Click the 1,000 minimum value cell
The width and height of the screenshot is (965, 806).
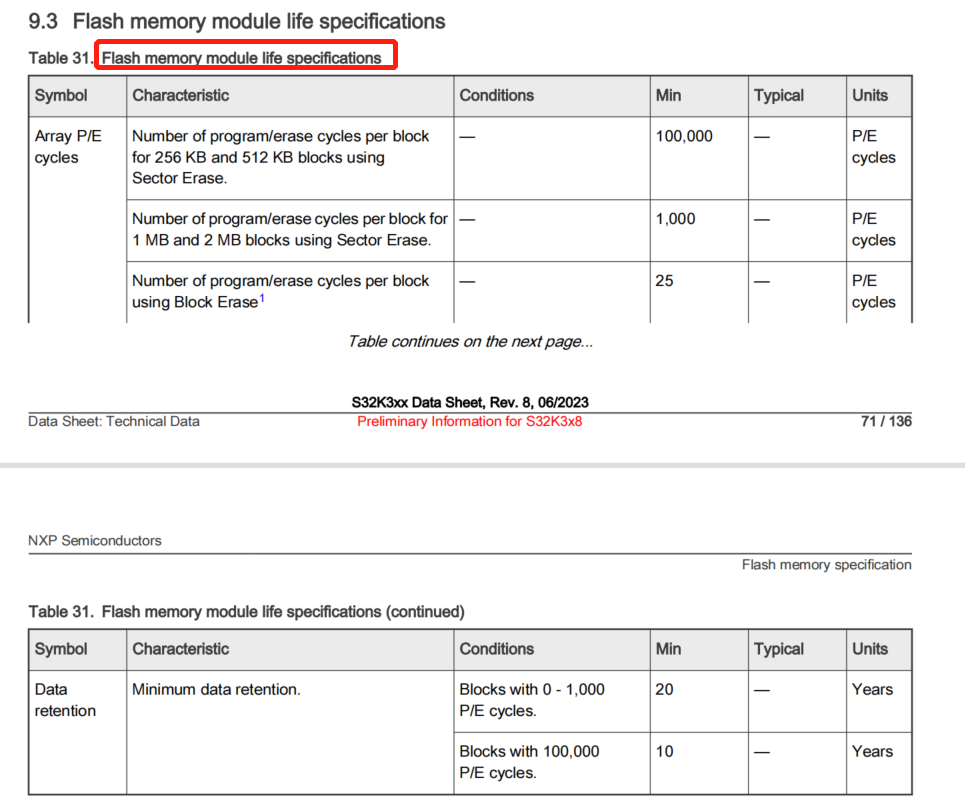(x=676, y=218)
